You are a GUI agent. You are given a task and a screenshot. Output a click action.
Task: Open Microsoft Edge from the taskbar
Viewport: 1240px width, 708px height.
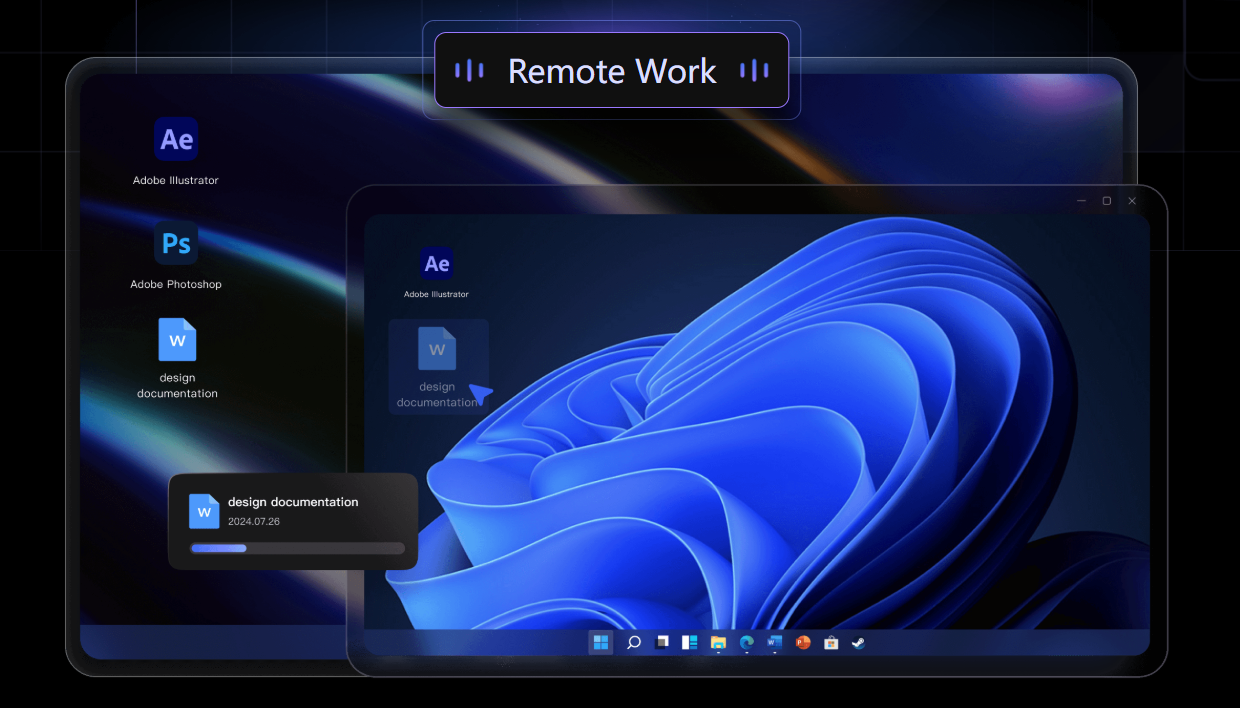click(x=746, y=642)
